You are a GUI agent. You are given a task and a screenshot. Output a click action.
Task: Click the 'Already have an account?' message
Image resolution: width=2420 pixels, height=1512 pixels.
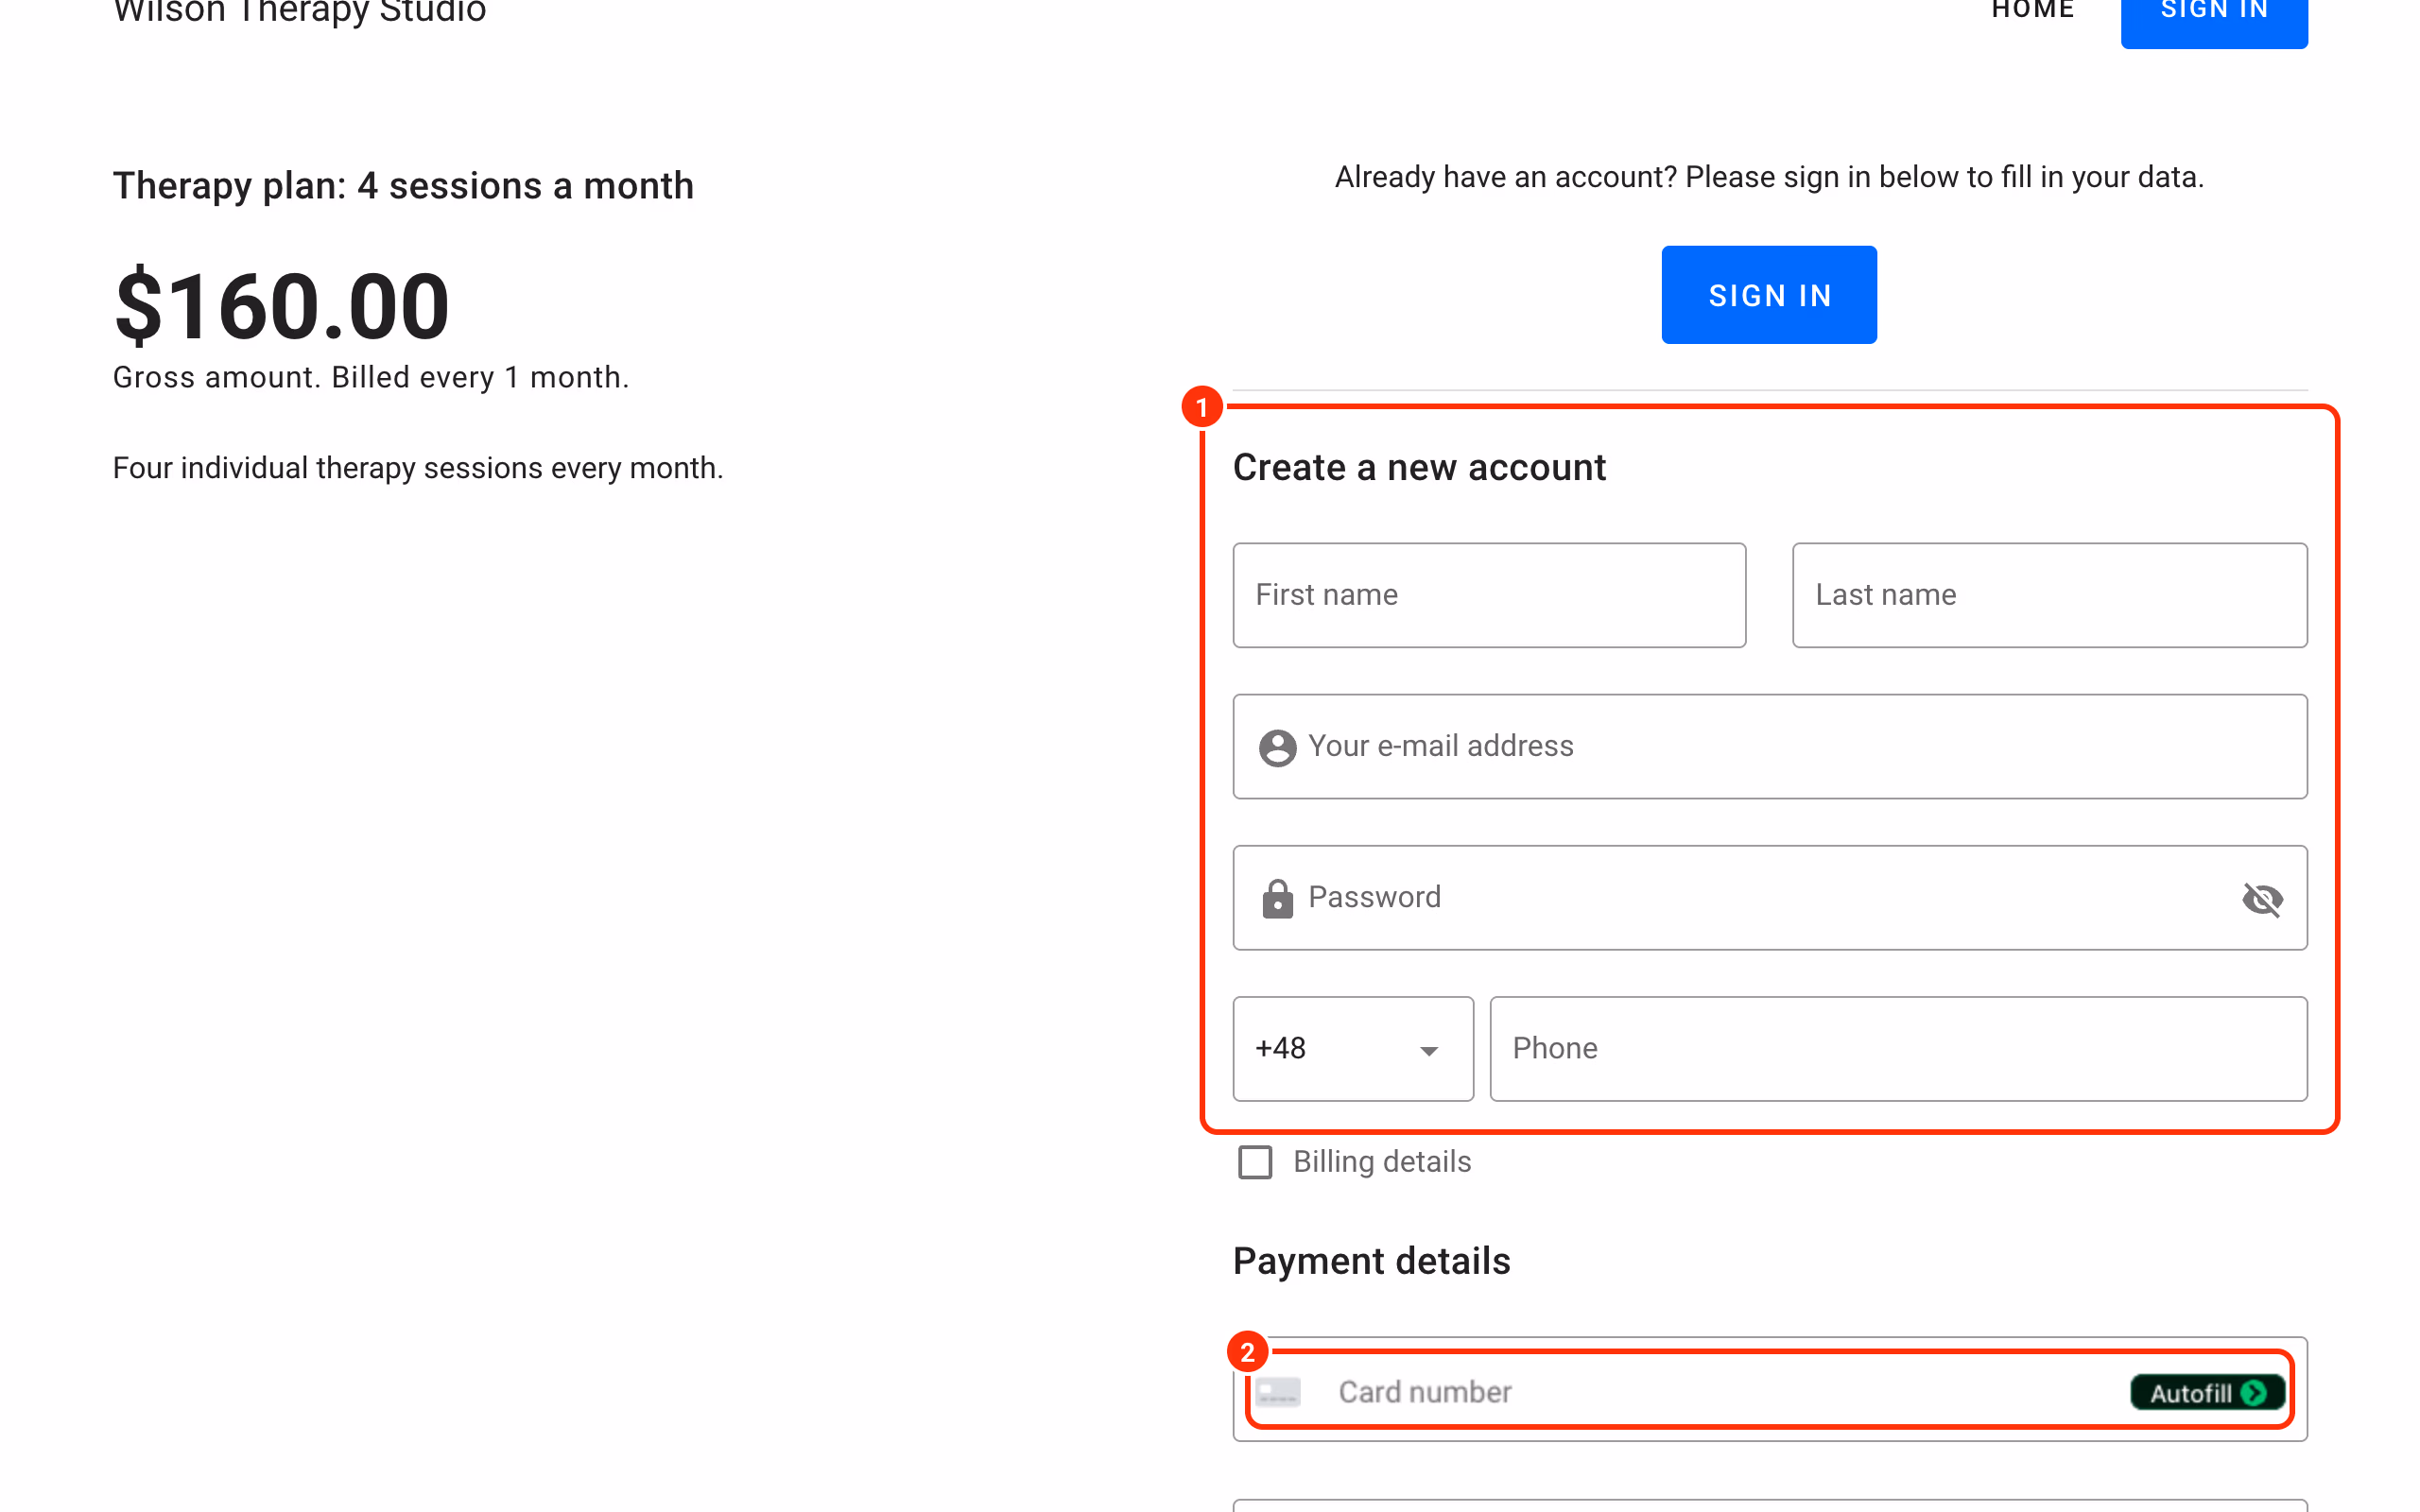point(1769,177)
